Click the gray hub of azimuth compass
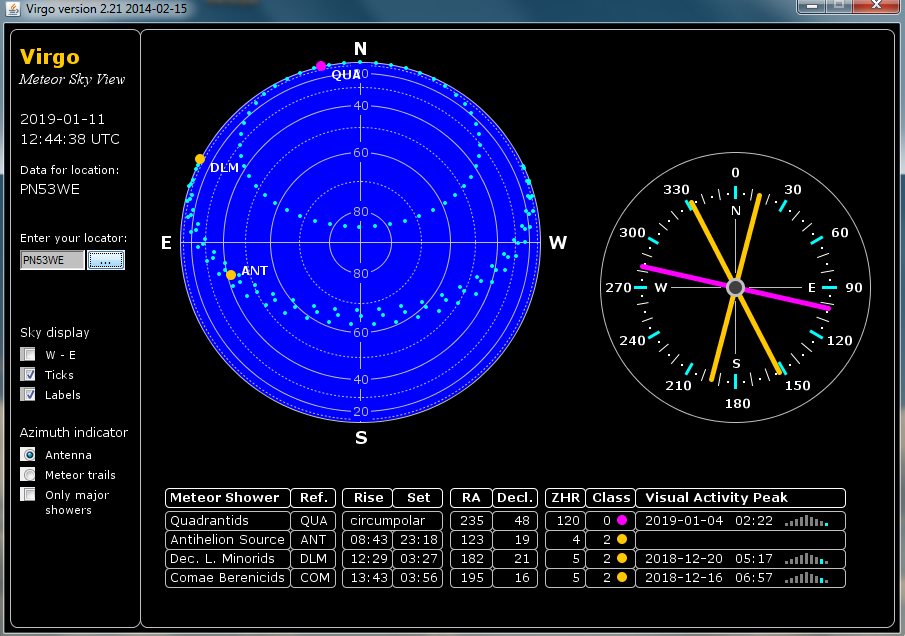 point(735,287)
